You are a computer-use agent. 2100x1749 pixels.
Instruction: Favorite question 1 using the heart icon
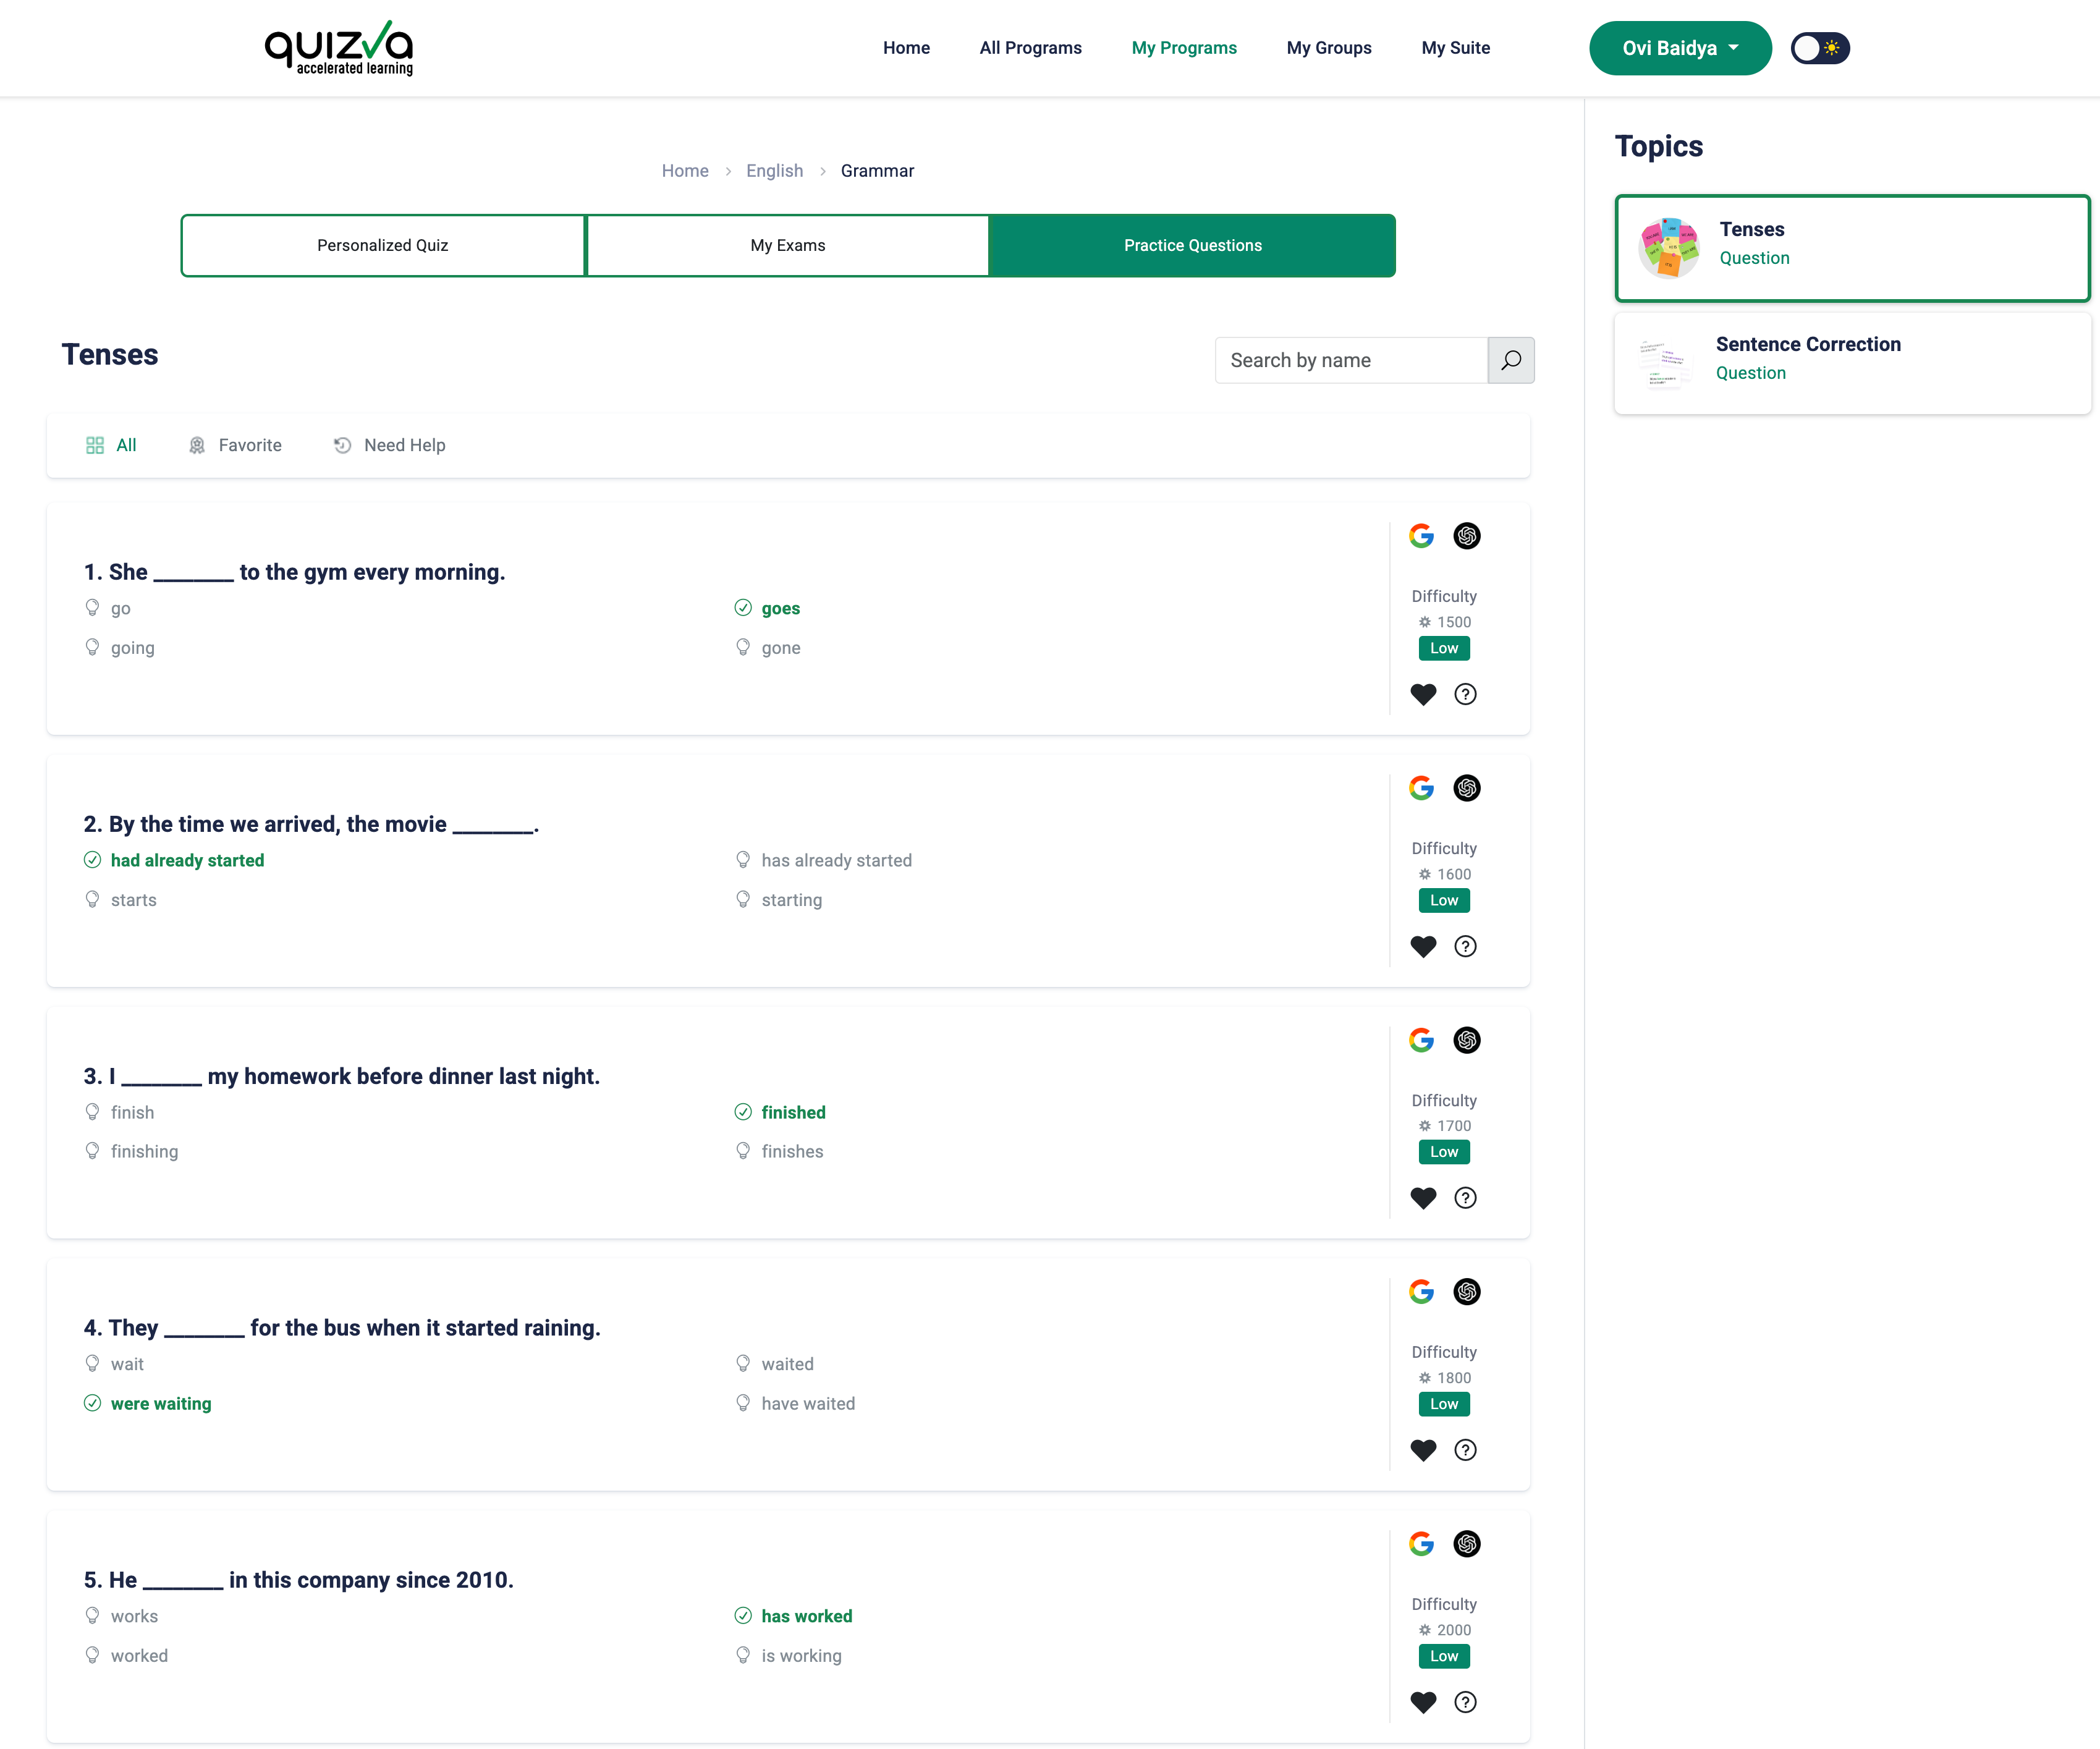1423,694
